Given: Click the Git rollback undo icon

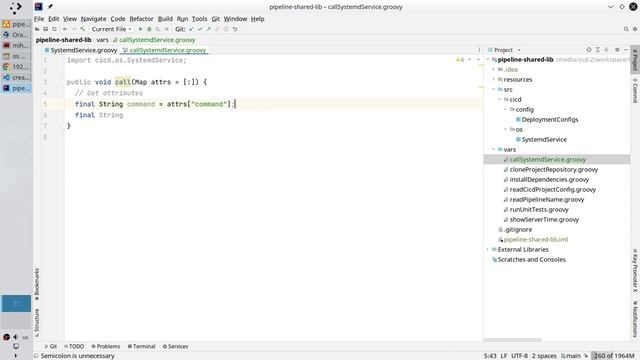Looking at the screenshot, I should [x=235, y=29].
